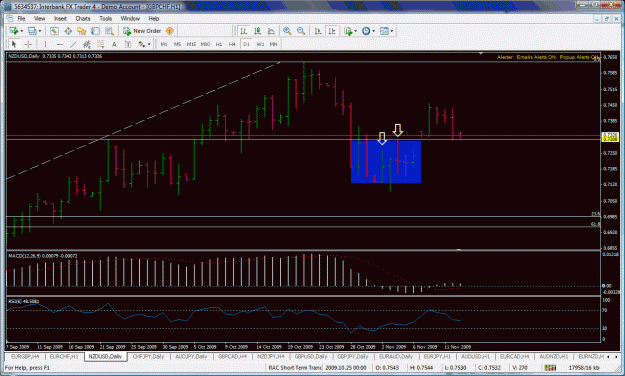Open the Profiles toolbar icon
Screen dimensions: 625x376
[x=32, y=31]
